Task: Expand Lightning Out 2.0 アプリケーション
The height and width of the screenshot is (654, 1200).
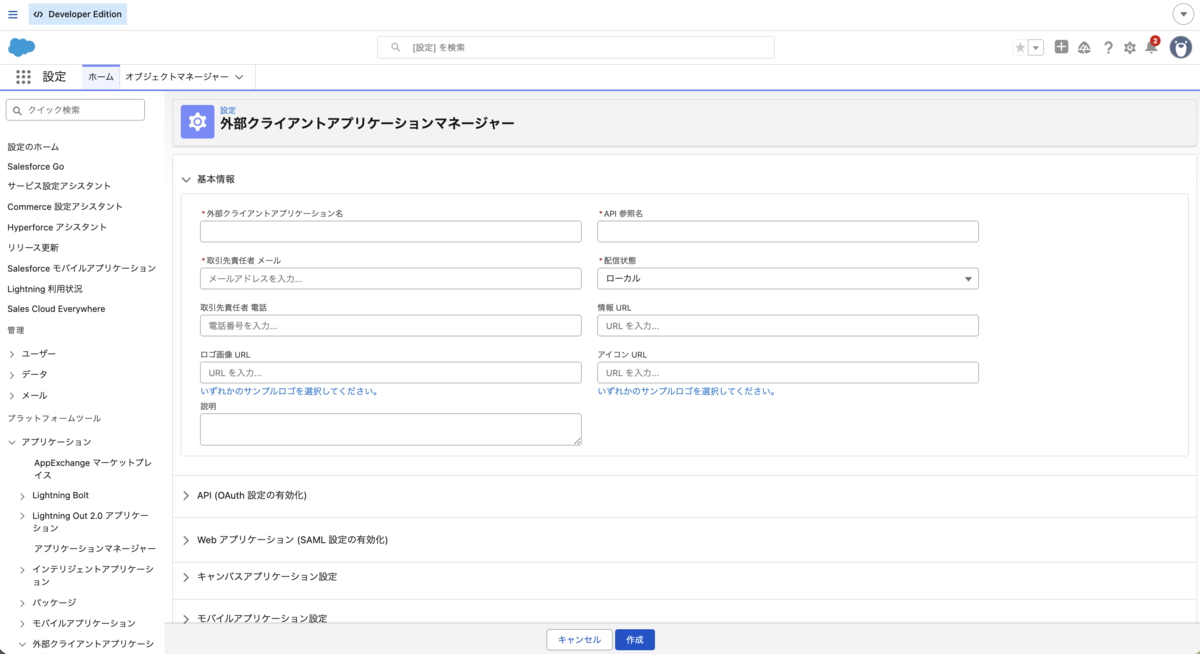Action: click(23, 516)
